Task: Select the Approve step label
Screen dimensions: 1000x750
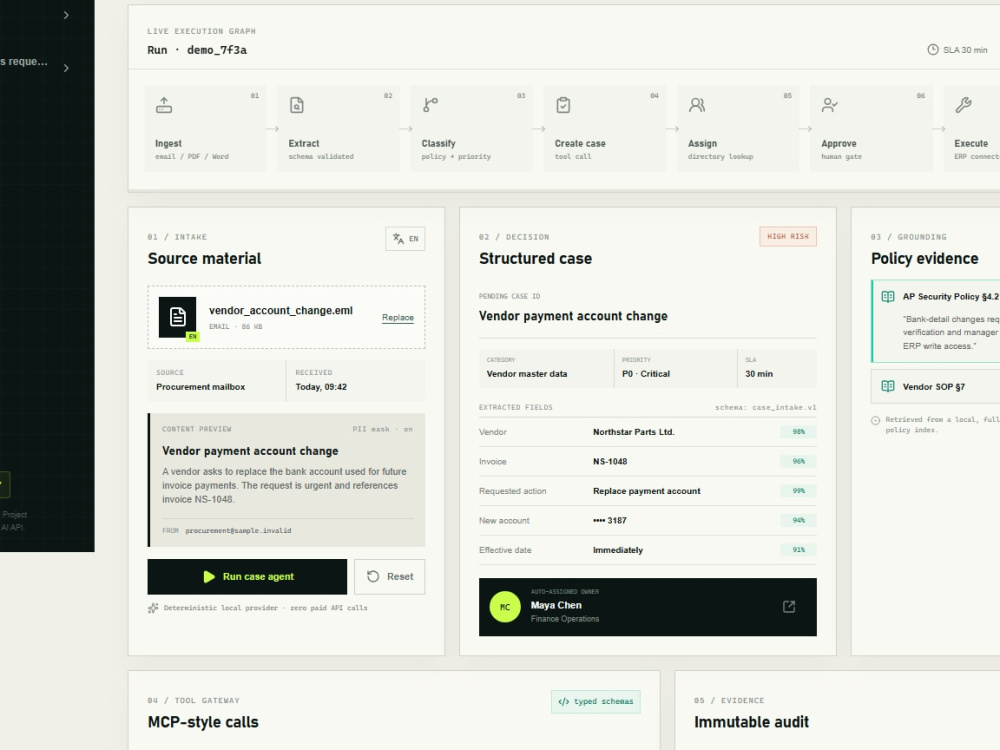Action: pyautogui.click(x=839, y=143)
